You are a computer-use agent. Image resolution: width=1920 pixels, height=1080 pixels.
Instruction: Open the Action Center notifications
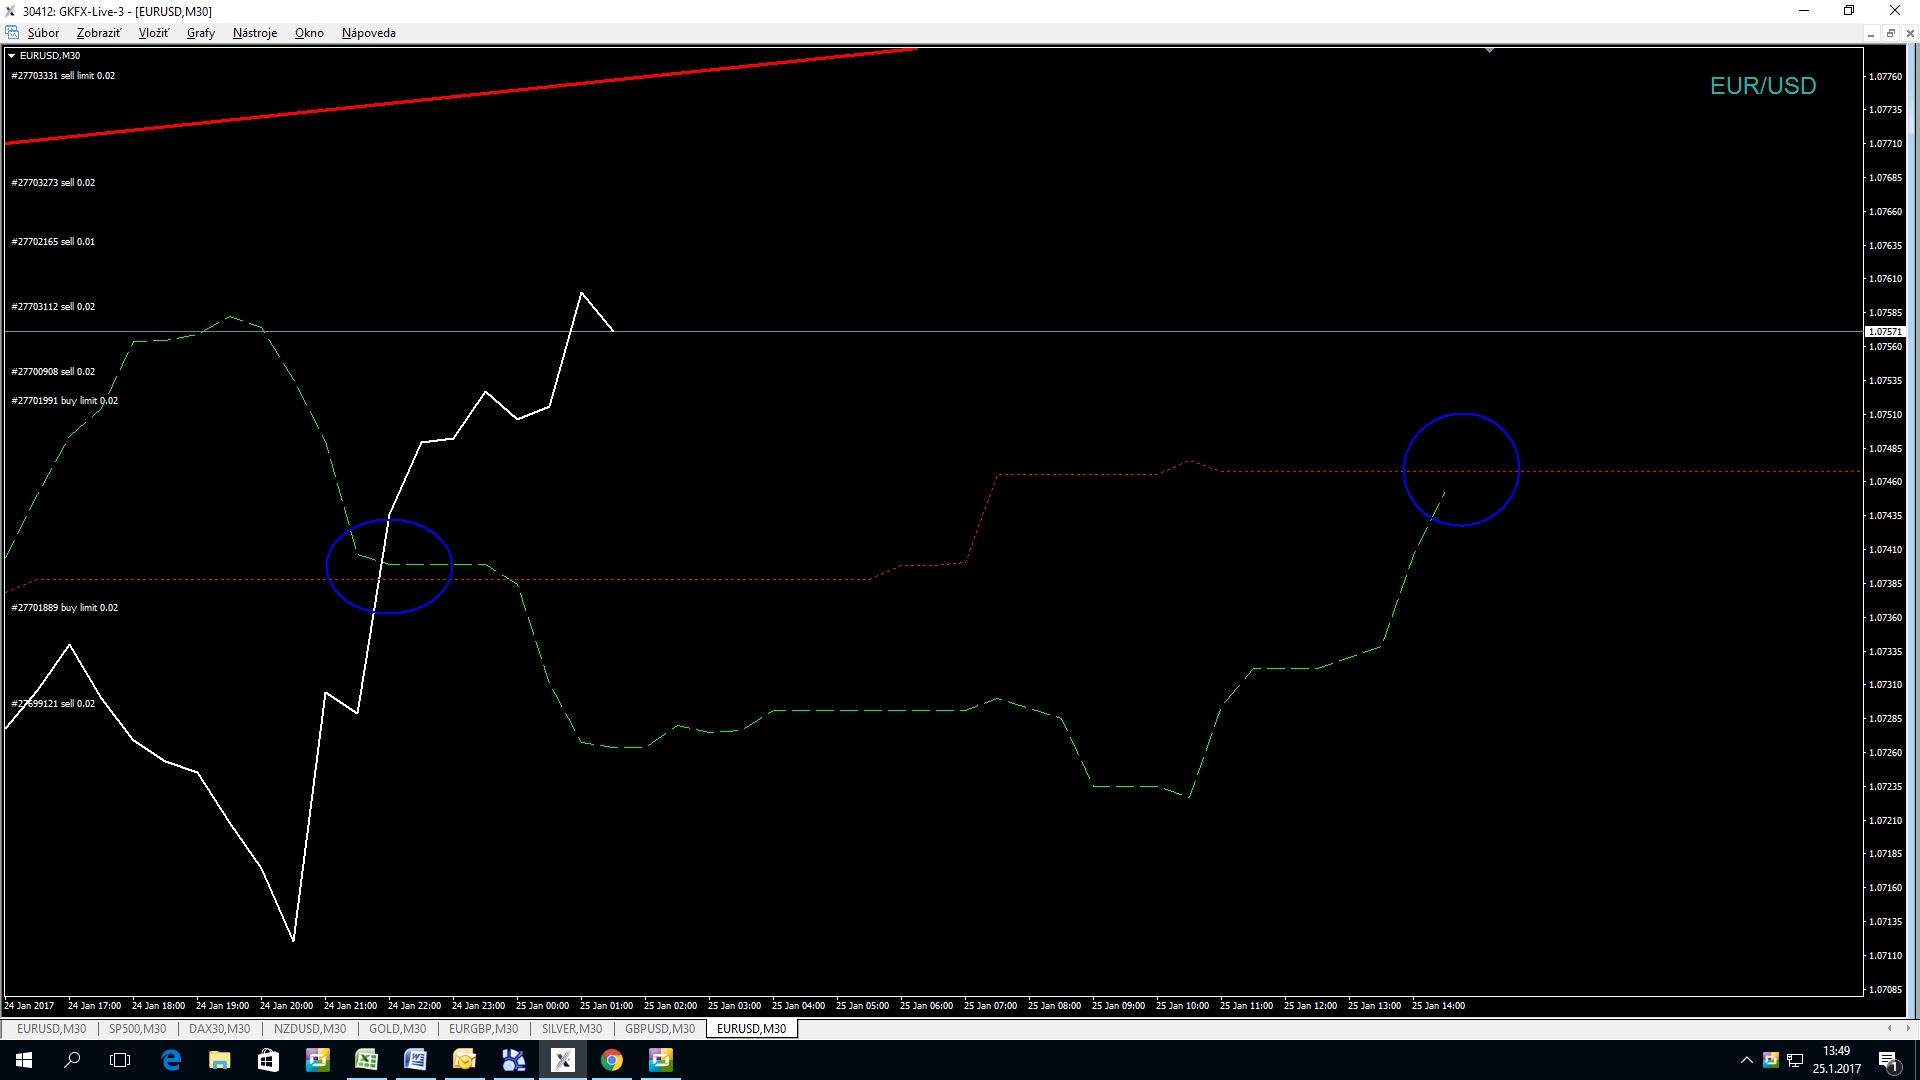[x=1889, y=1060]
